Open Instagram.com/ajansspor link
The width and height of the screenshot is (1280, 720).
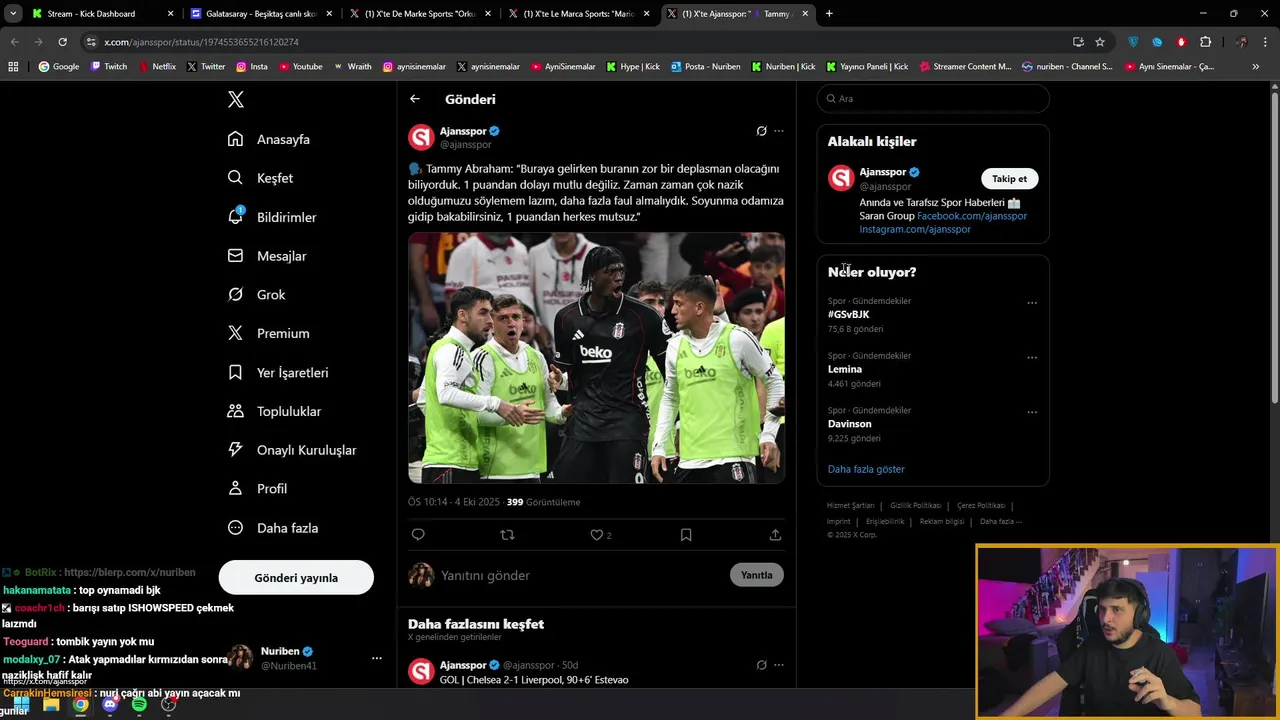(x=915, y=229)
